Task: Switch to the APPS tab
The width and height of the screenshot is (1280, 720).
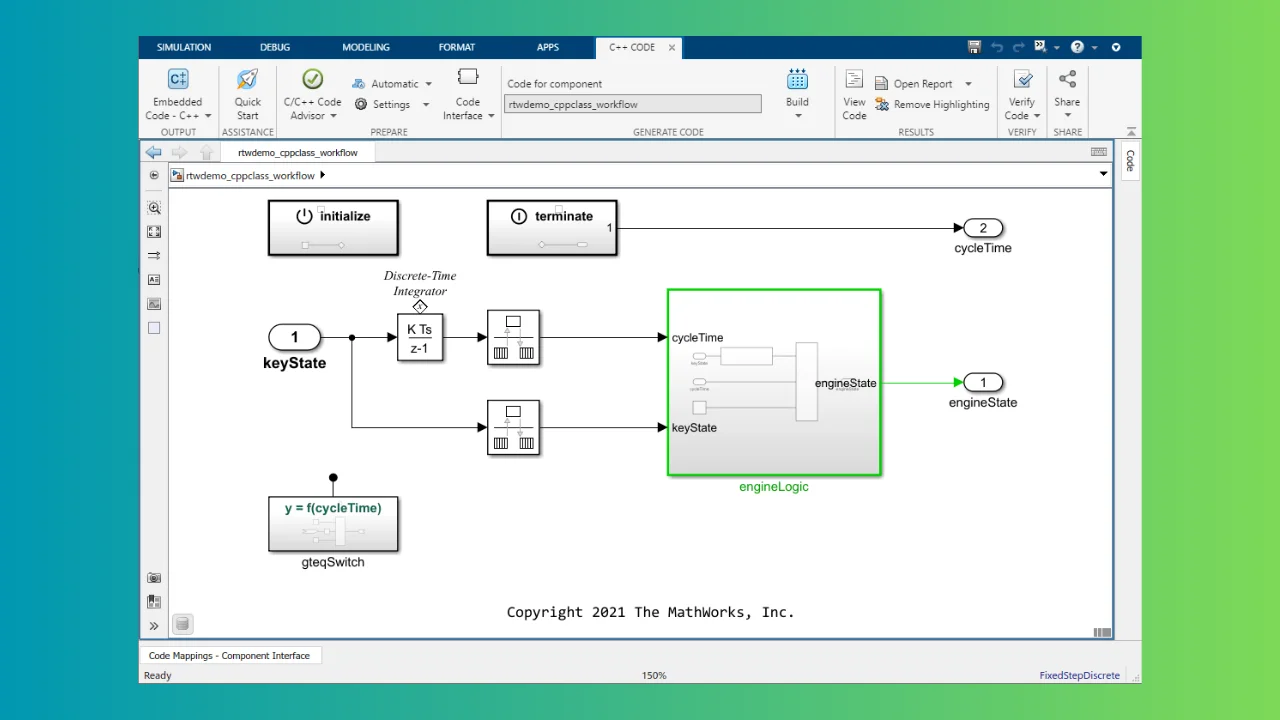Action: [x=548, y=47]
